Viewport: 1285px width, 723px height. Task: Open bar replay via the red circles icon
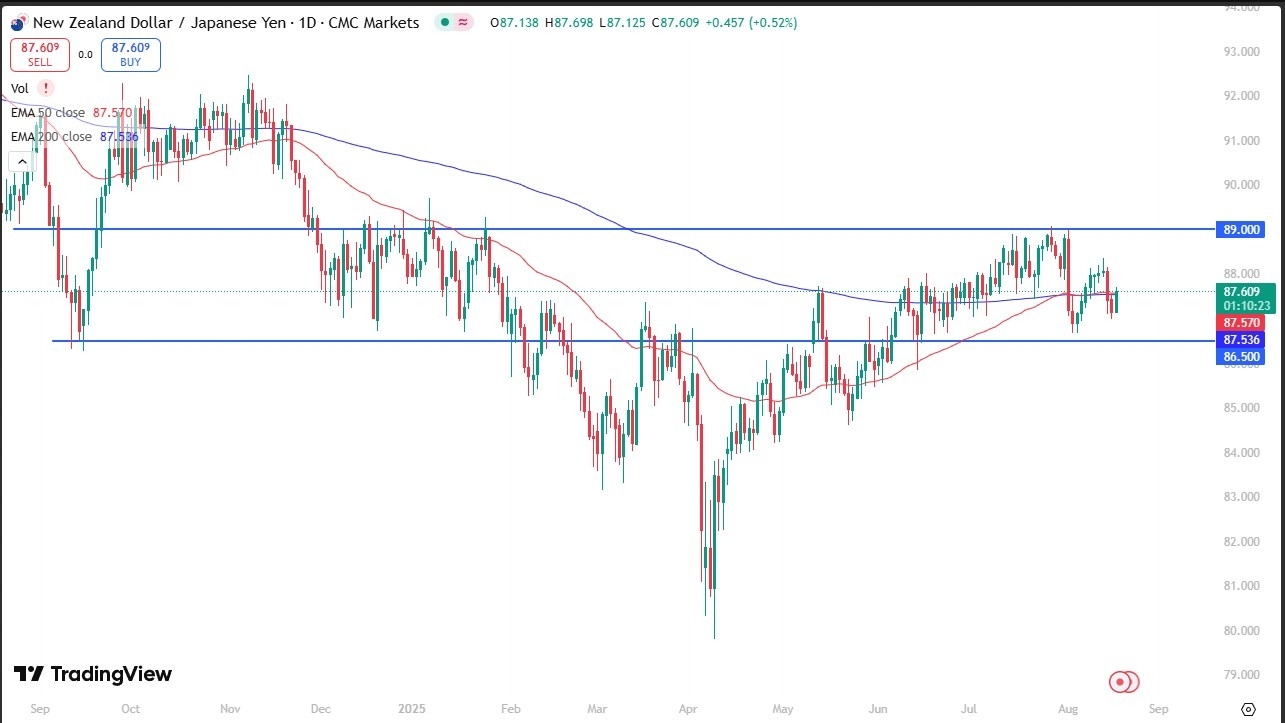click(x=1122, y=680)
